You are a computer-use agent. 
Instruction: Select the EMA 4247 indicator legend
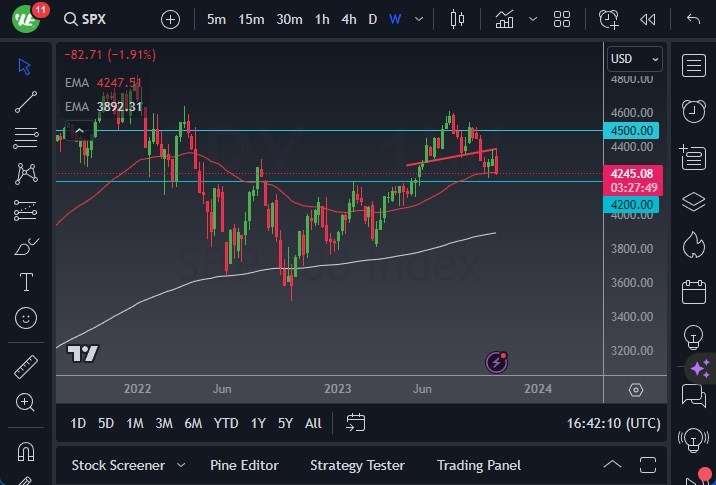click(103, 83)
